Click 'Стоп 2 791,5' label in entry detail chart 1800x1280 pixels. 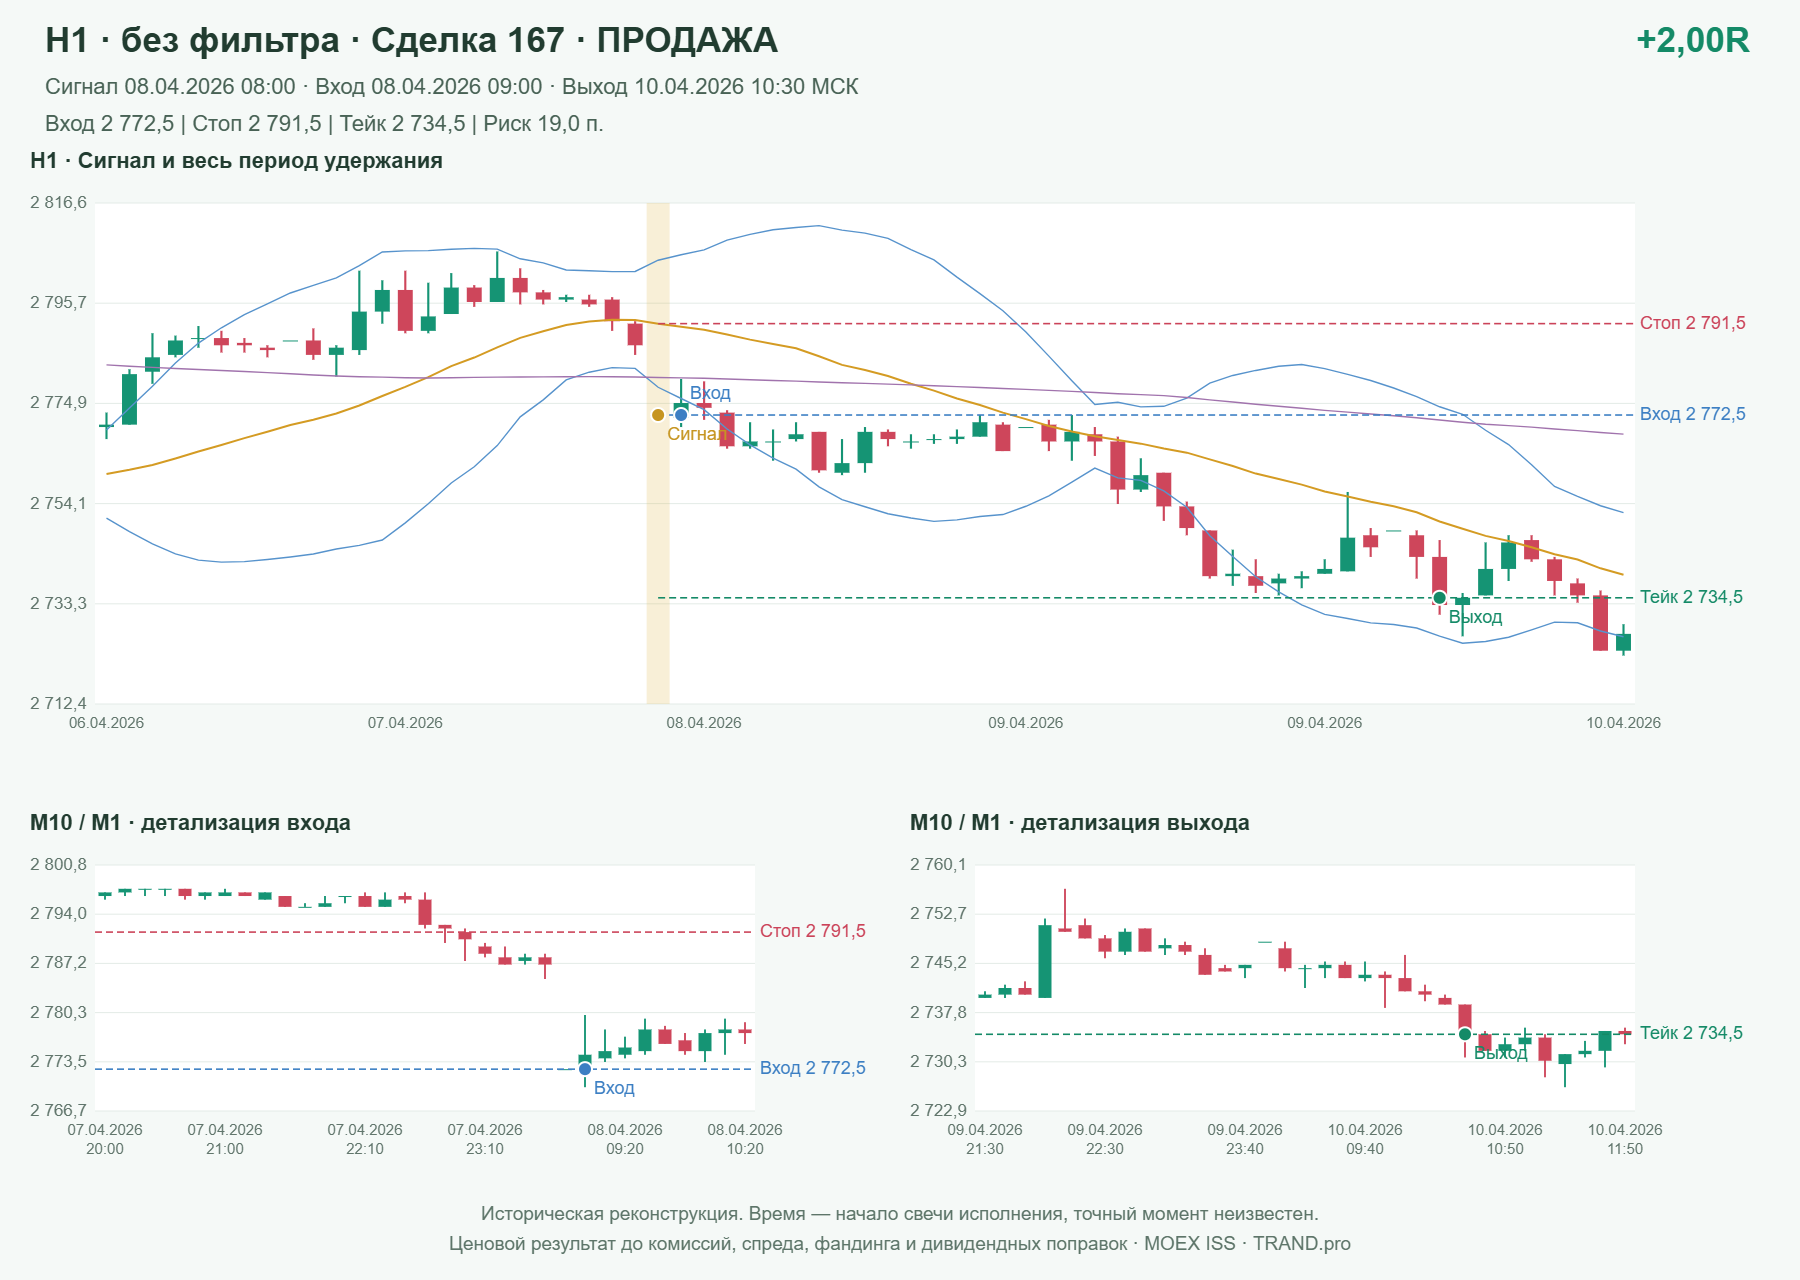pyautogui.click(x=813, y=931)
